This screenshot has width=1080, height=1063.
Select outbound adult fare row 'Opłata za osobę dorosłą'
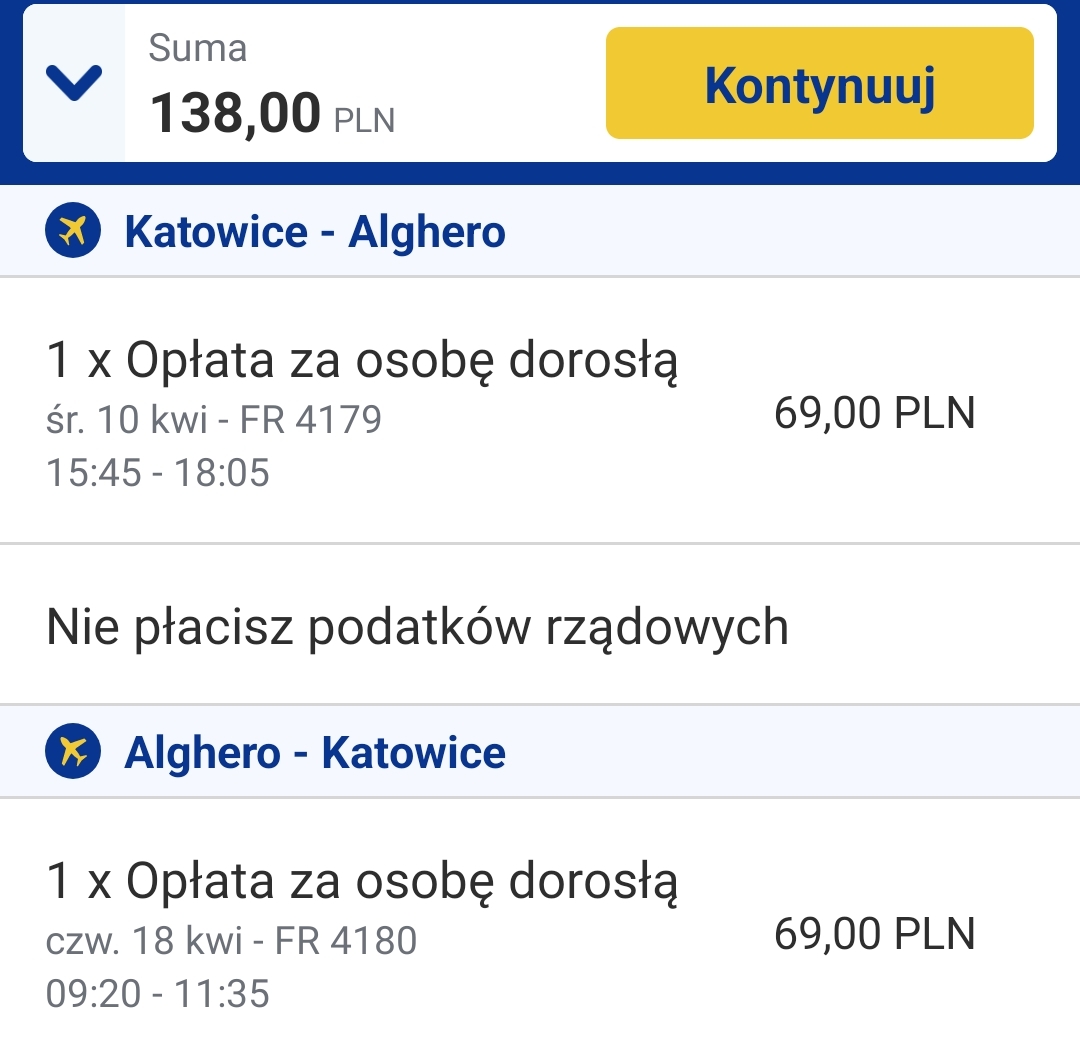click(x=540, y=411)
